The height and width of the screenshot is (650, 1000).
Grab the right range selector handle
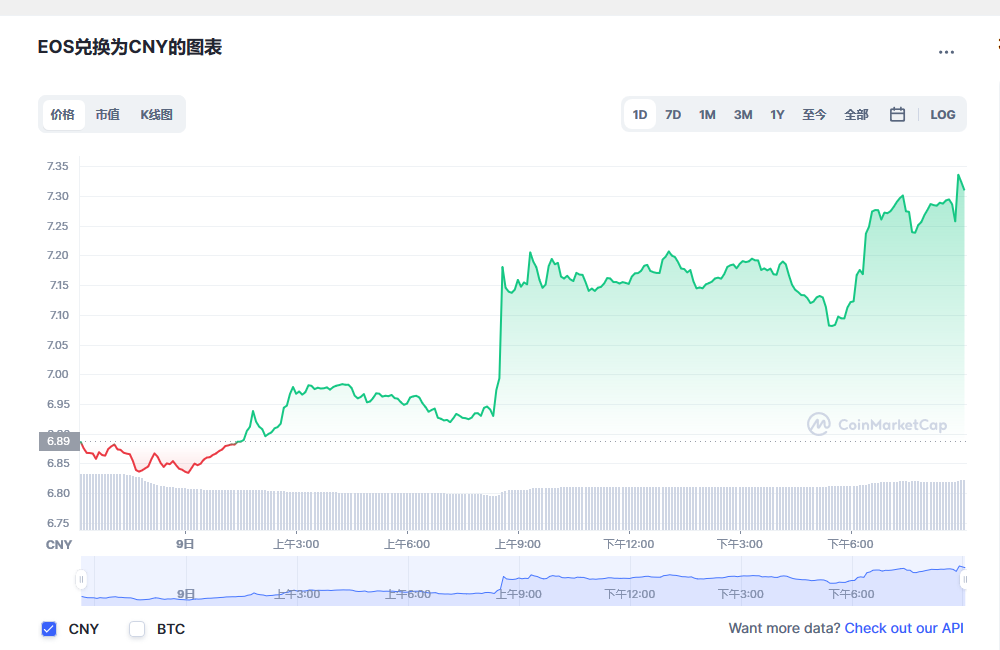[964, 579]
